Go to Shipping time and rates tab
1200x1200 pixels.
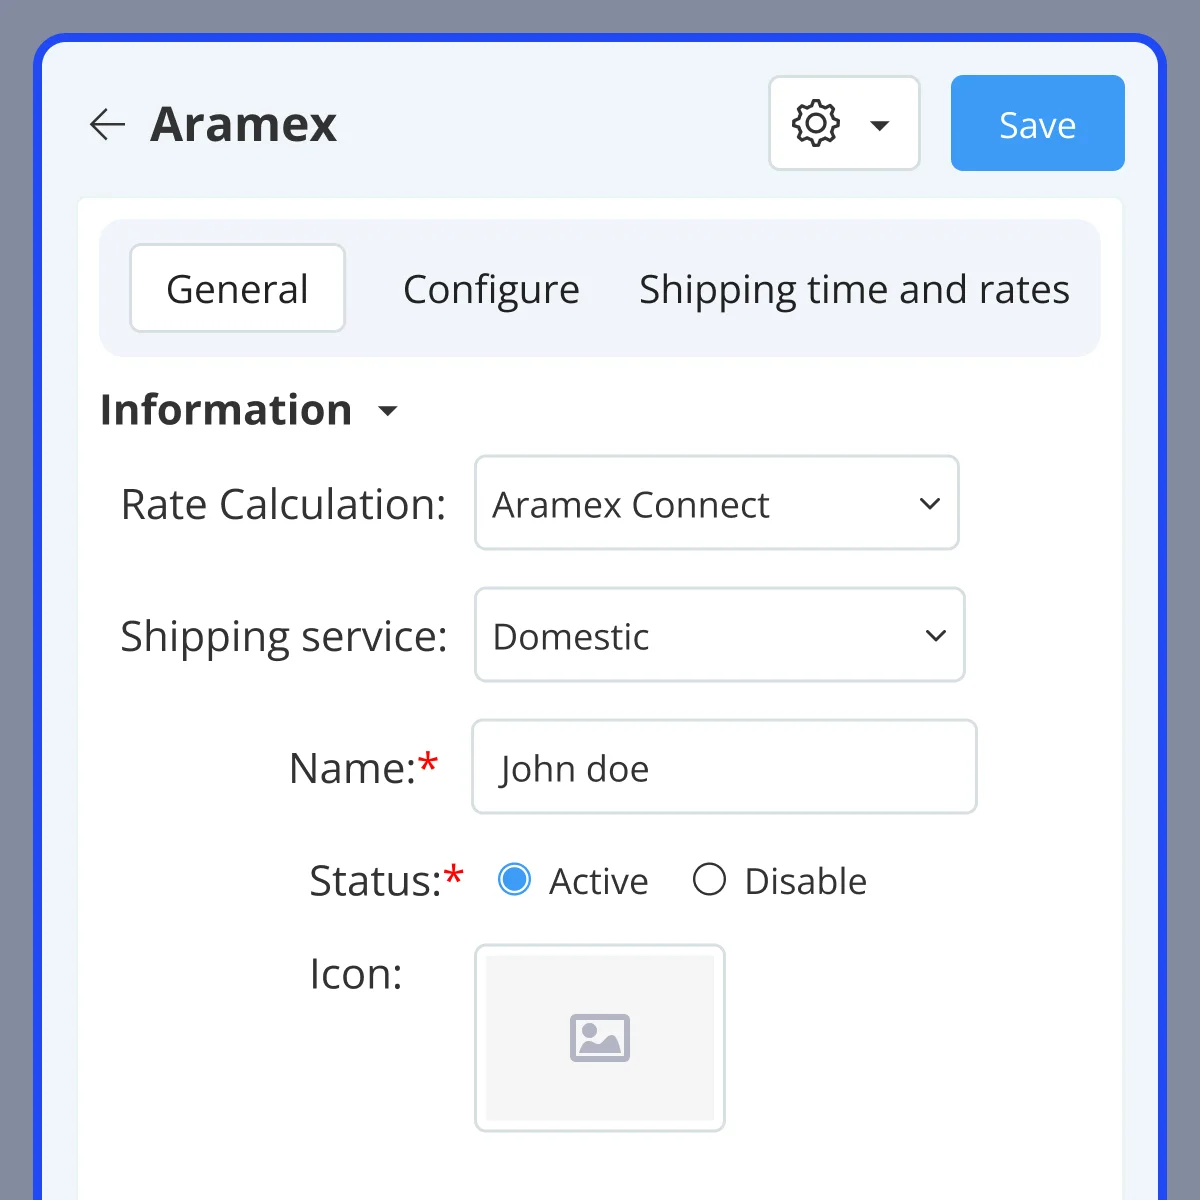tap(854, 289)
